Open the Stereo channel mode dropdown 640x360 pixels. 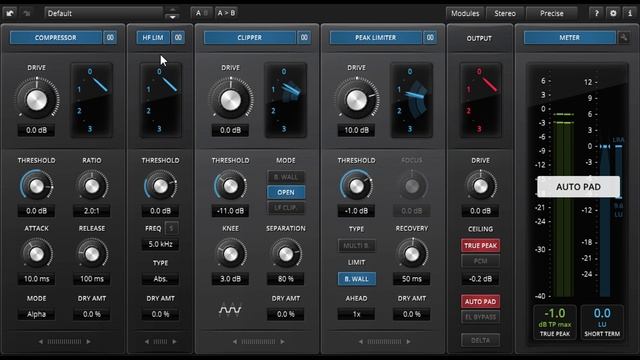click(505, 13)
